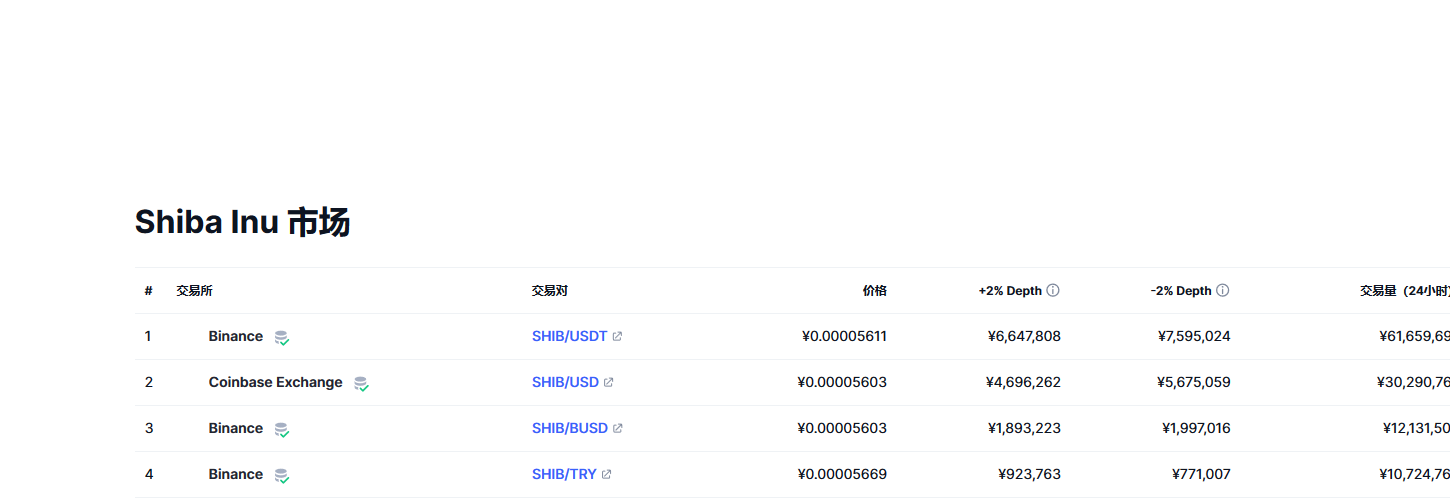This screenshot has width=1450, height=500.
Task: Open the SHIB/TRY trading pair link
Action: tap(564, 475)
